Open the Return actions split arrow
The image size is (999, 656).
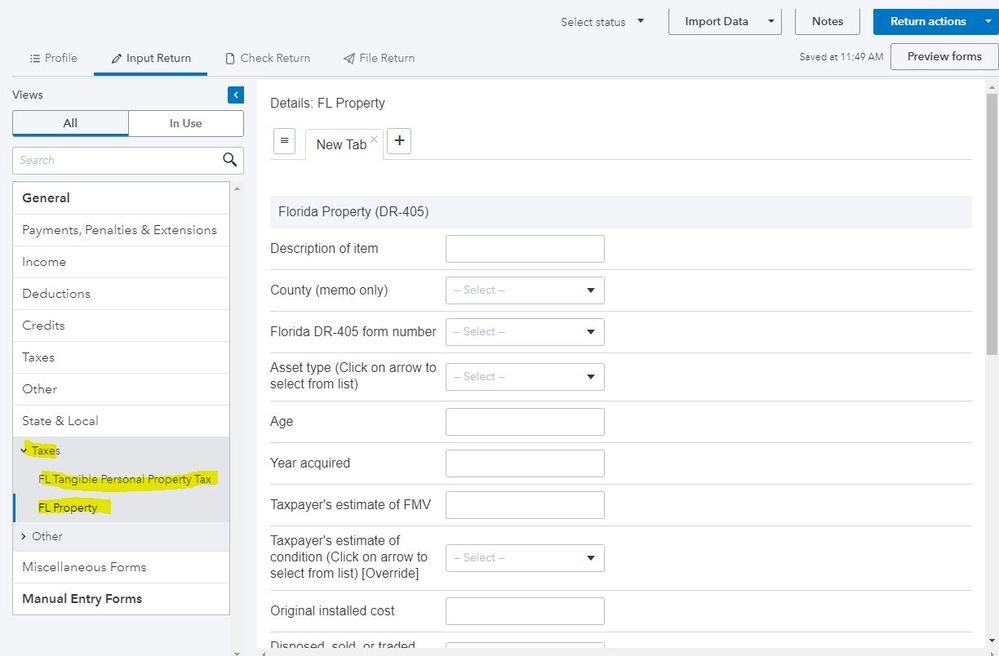point(988,21)
